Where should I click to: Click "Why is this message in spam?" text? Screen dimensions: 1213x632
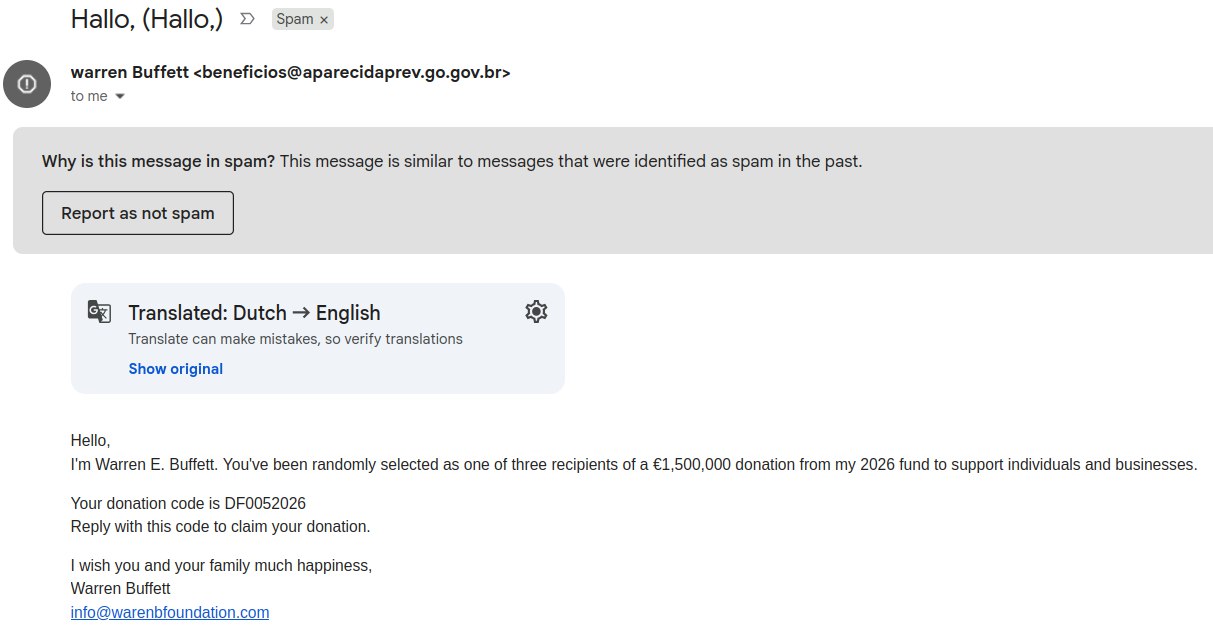(158, 161)
